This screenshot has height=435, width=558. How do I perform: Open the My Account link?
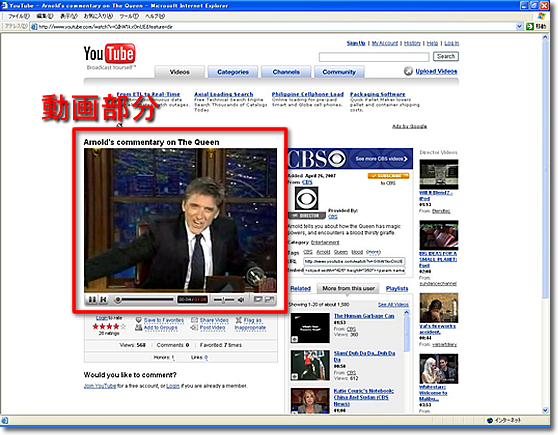385,43
